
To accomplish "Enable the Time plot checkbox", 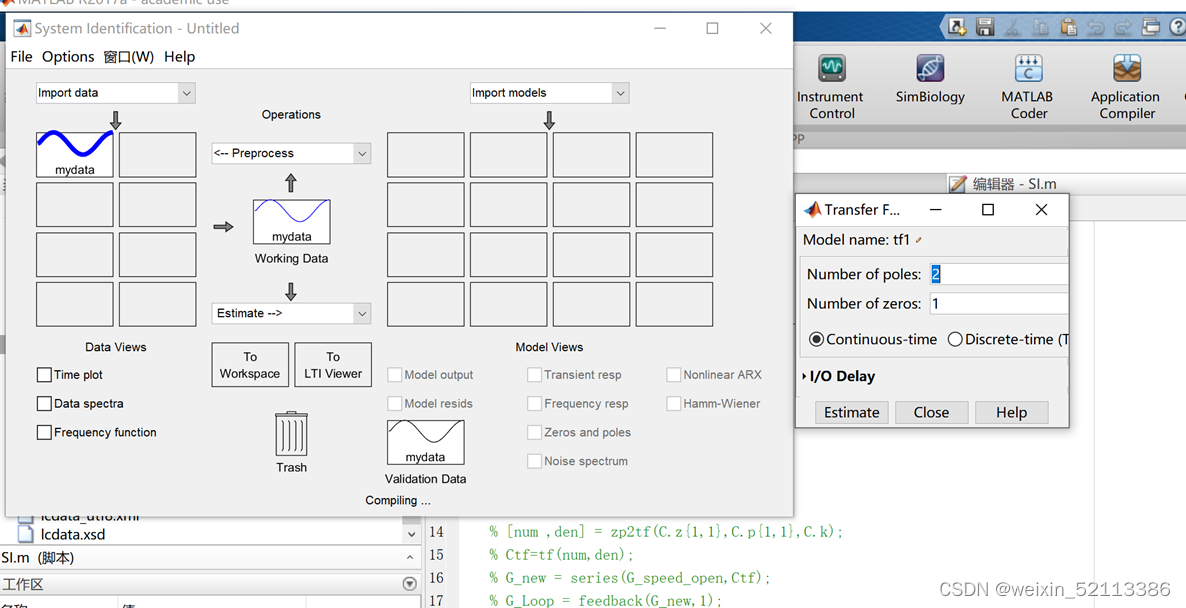I will pyautogui.click(x=44, y=375).
